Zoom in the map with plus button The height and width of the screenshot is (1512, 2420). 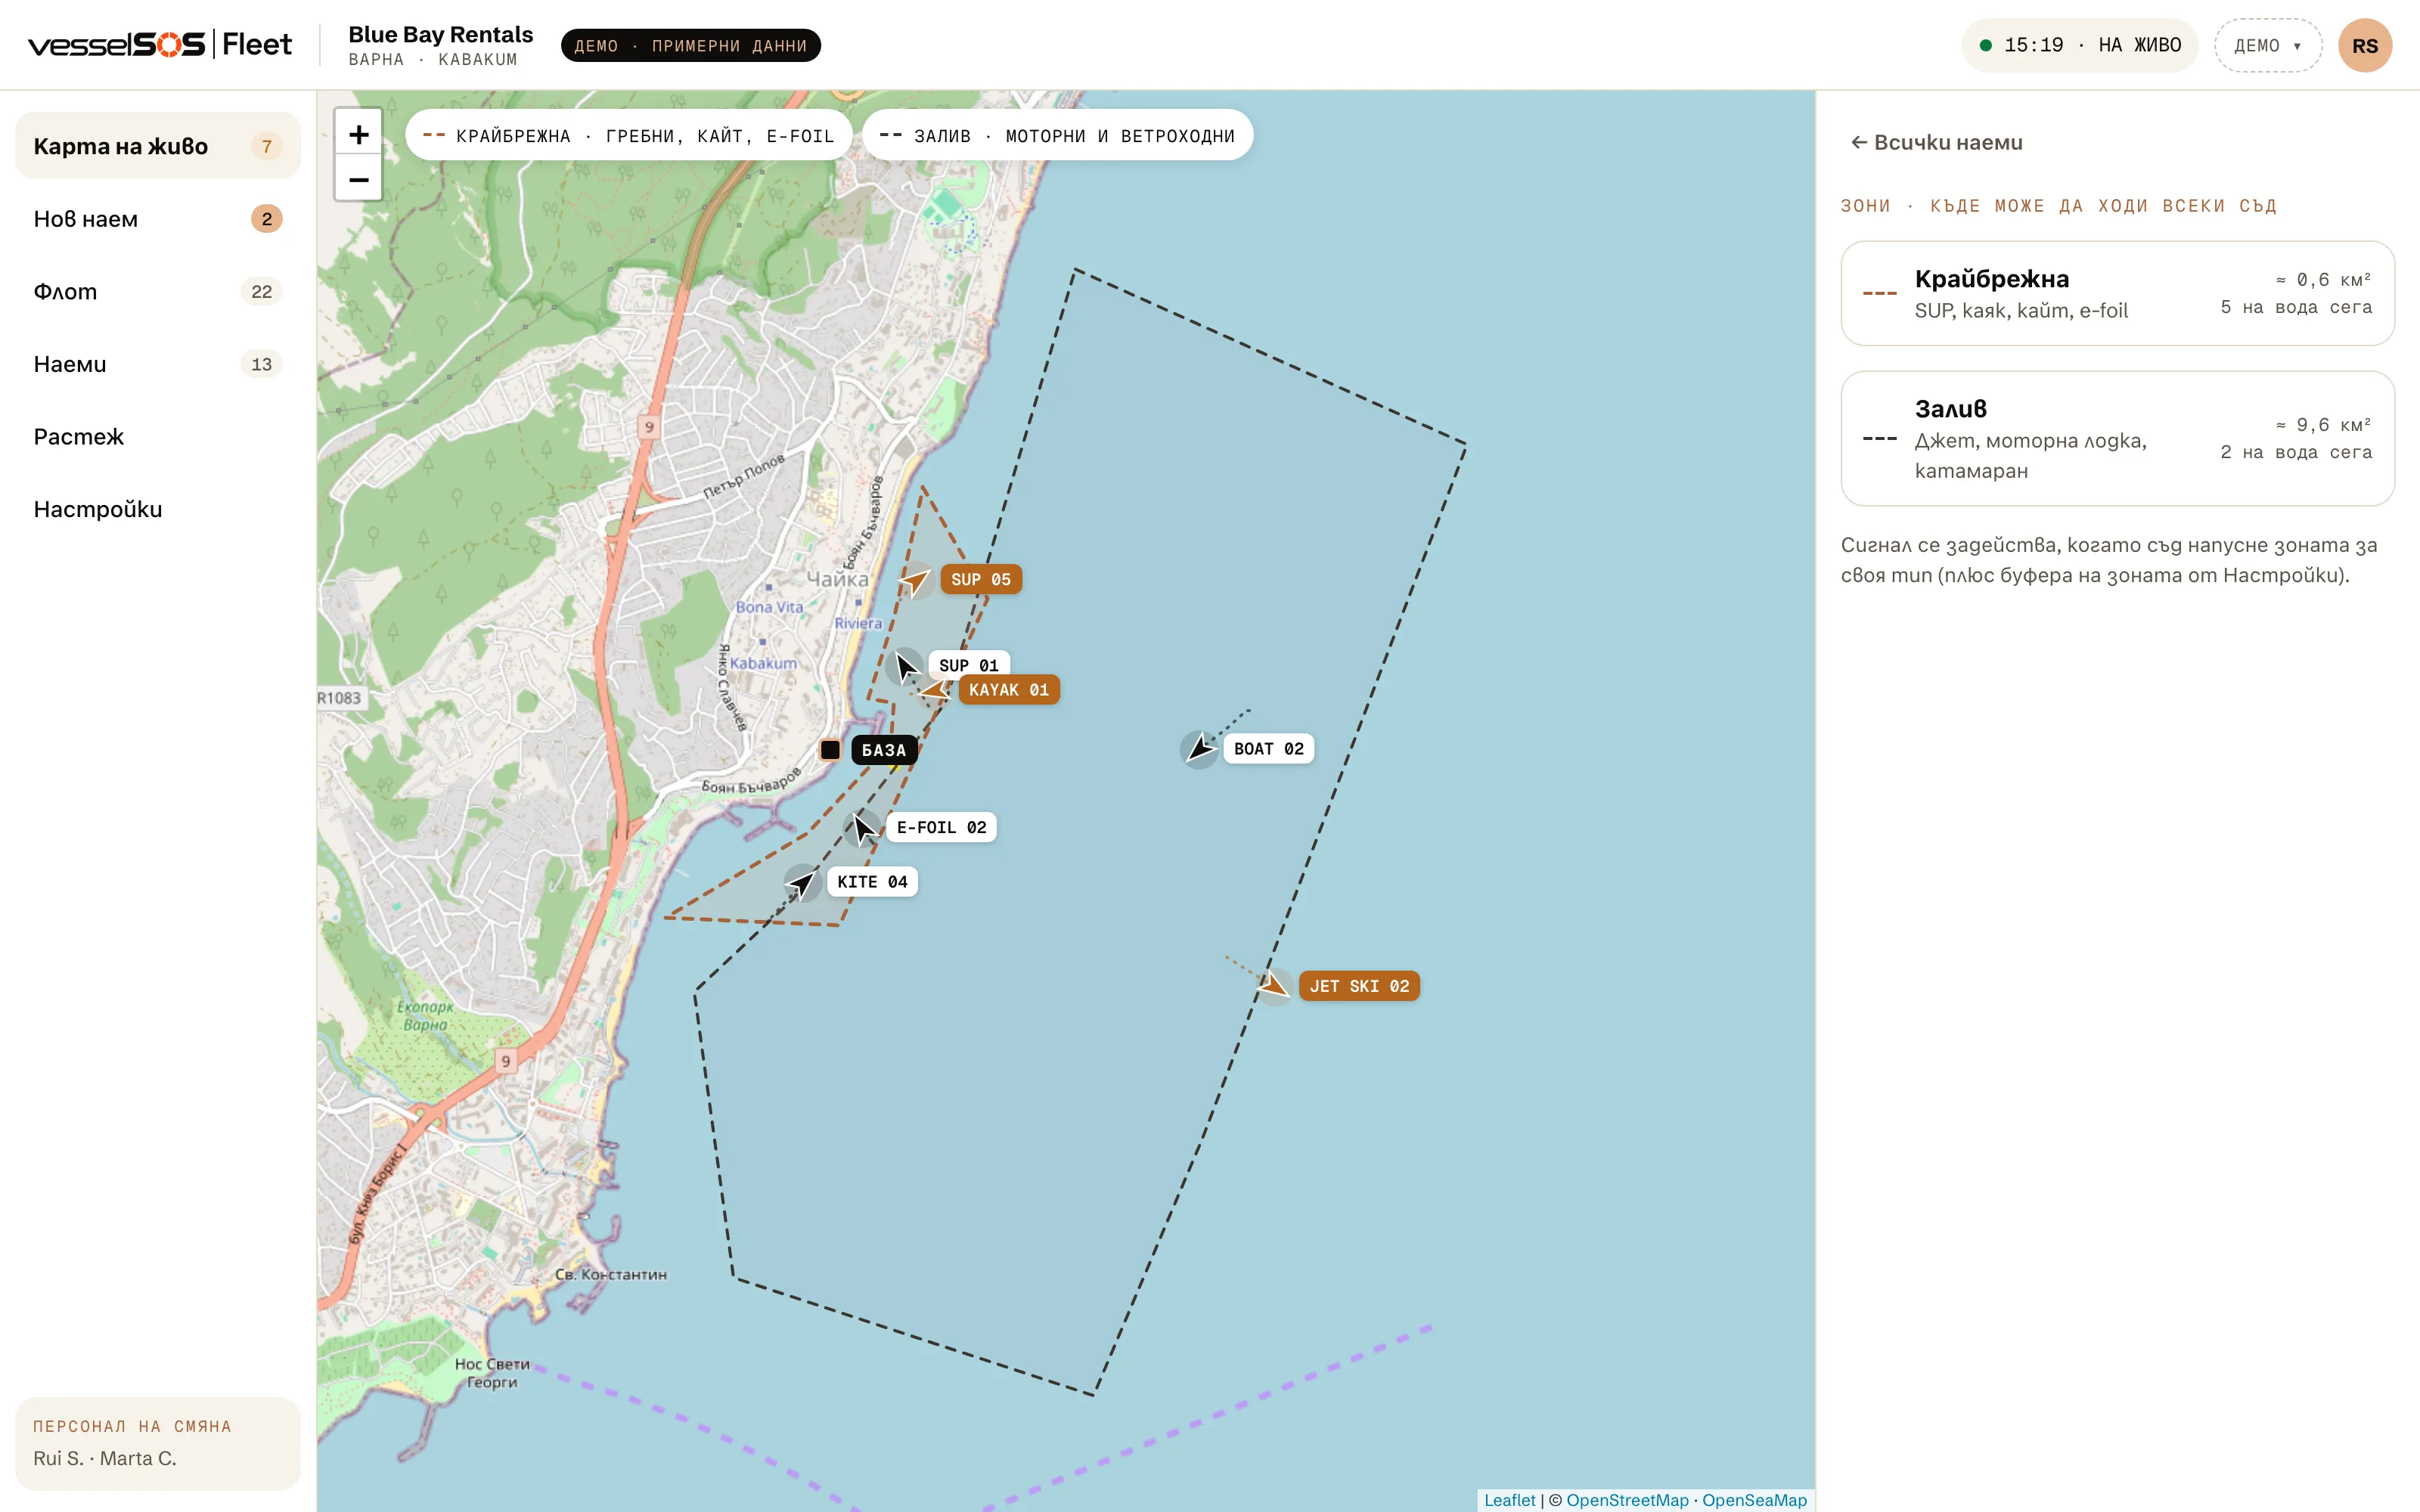358,134
